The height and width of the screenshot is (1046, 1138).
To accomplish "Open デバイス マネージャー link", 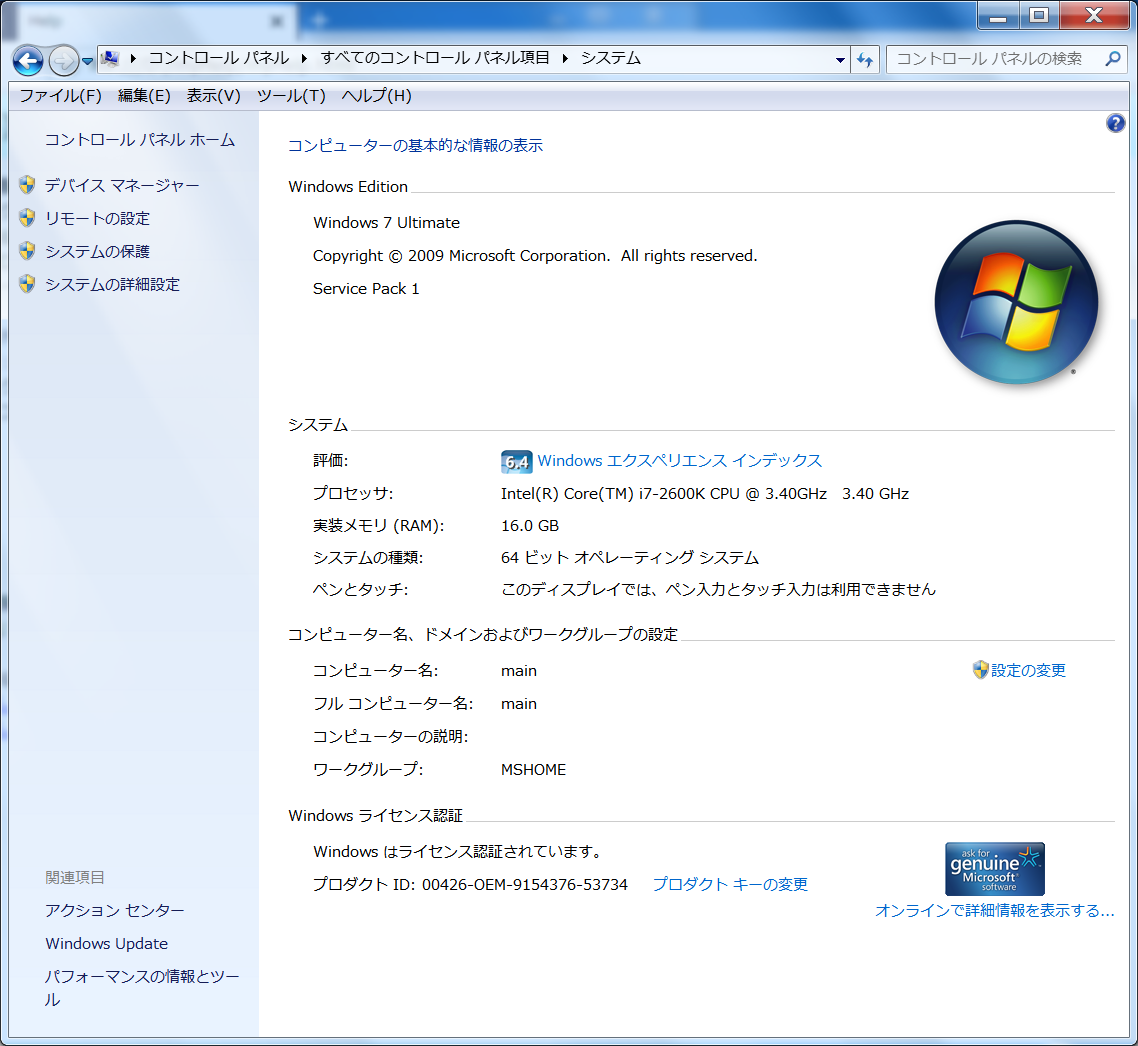I will 122,186.
